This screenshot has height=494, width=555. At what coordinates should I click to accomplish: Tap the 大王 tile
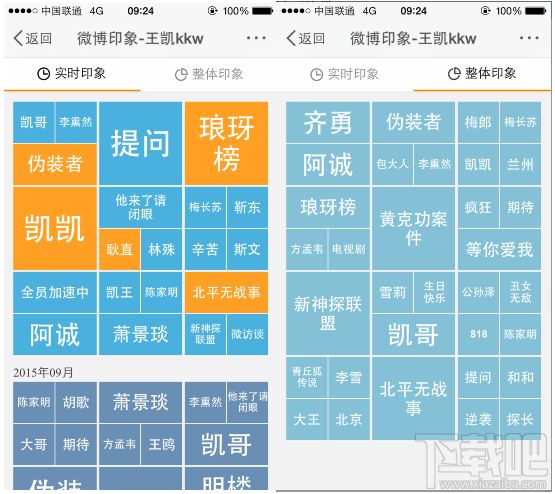click(307, 420)
